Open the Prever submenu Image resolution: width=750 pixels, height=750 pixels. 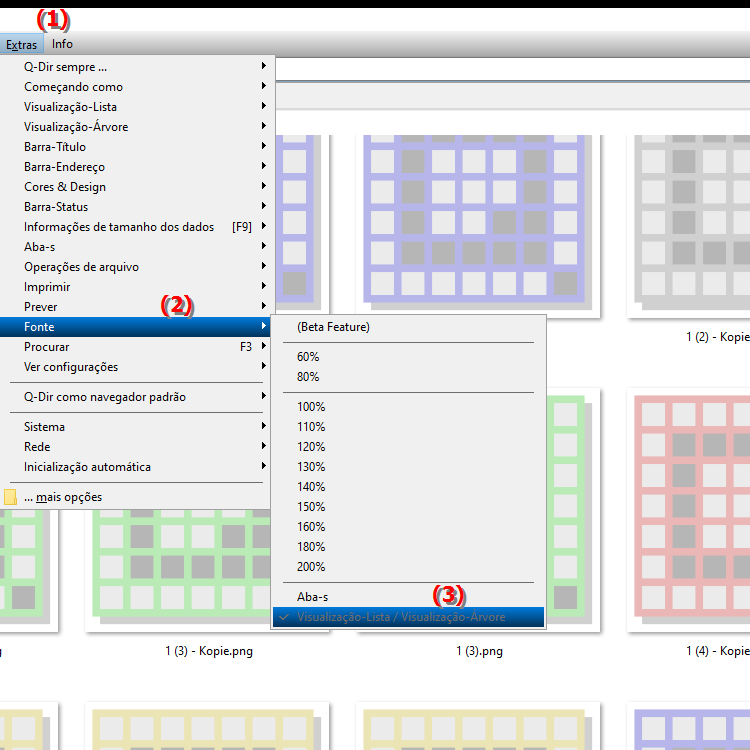137,307
